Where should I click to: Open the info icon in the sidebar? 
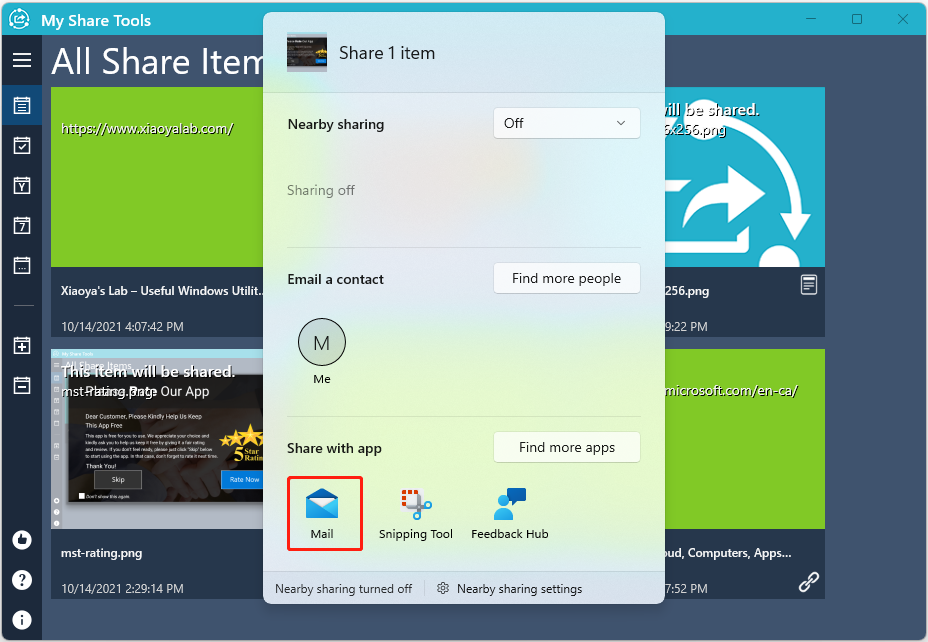pos(21,620)
